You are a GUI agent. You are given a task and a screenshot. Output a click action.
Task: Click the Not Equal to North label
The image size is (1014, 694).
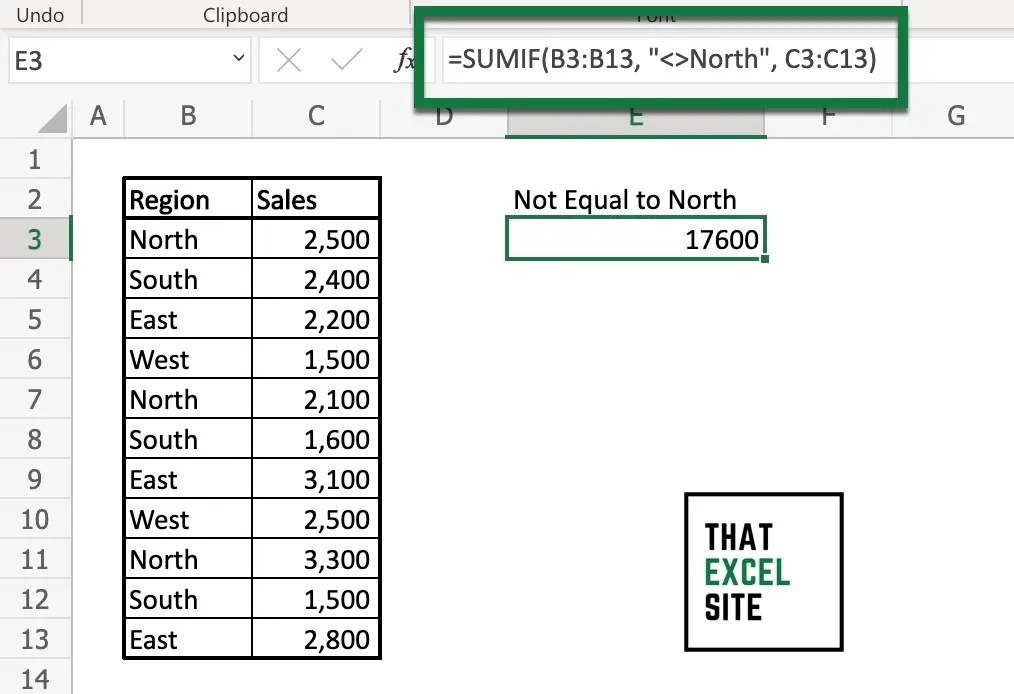(624, 199)
